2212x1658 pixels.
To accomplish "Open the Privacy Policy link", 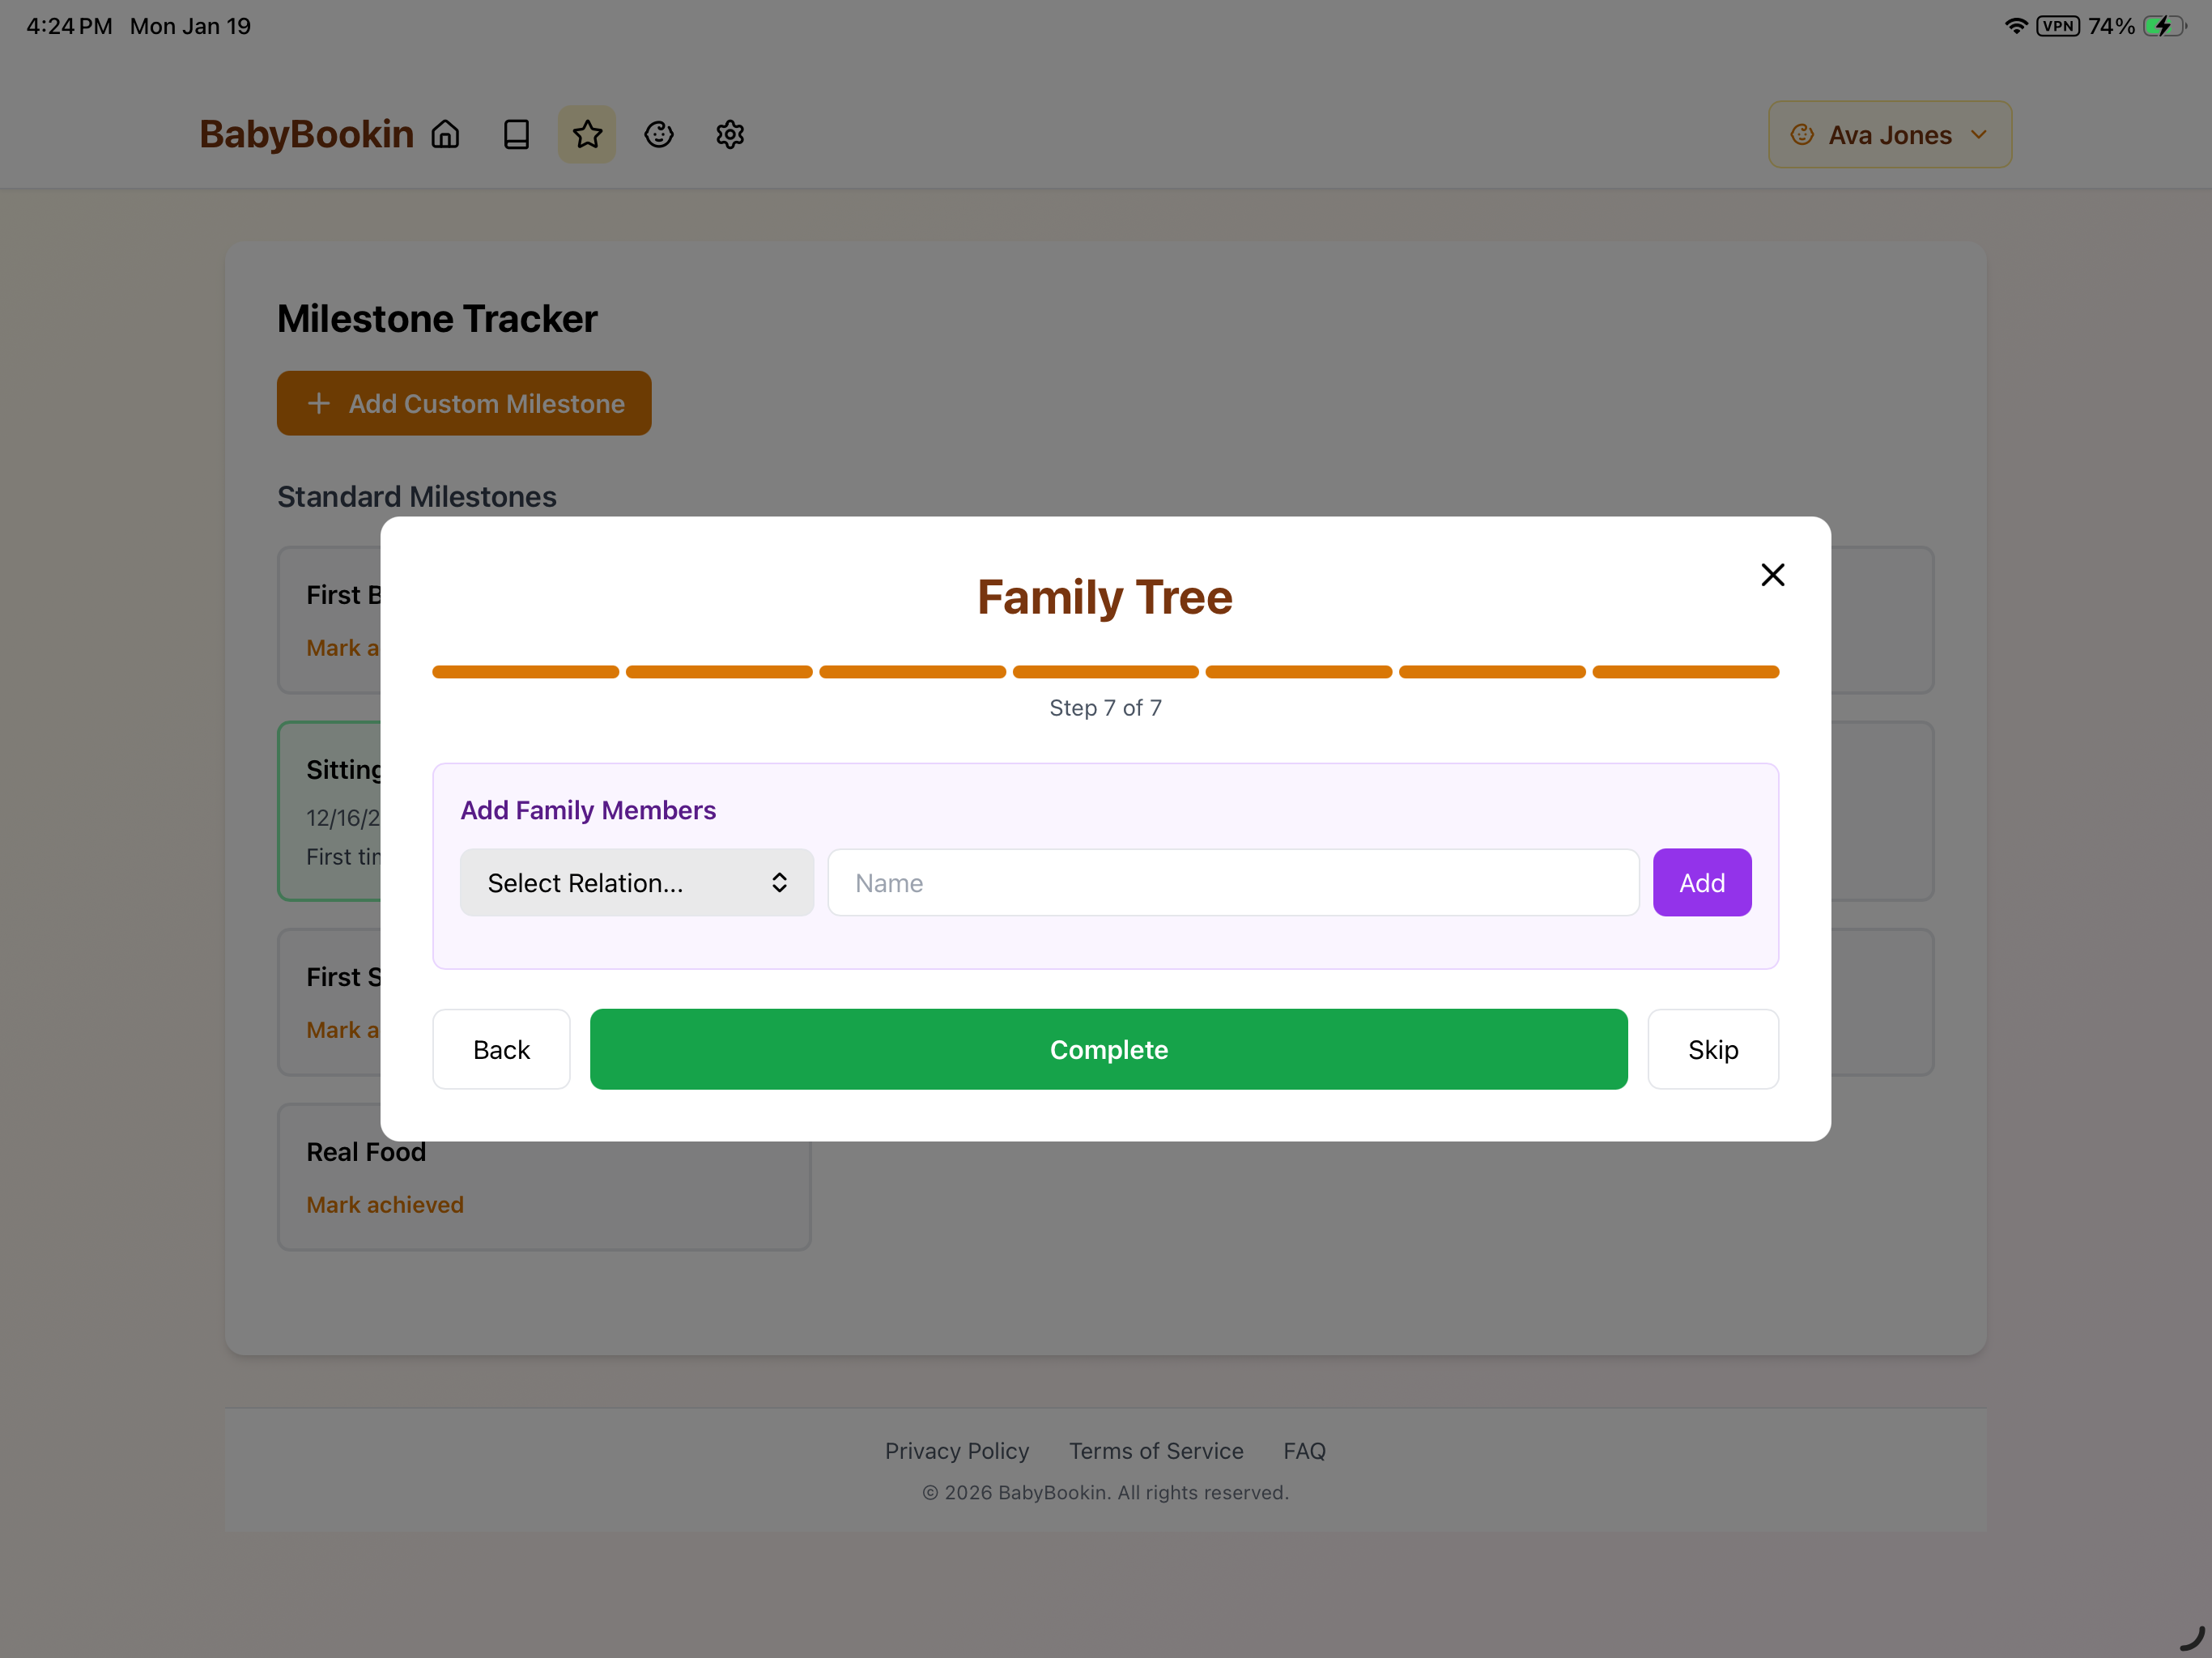I will click(956, 1450).
